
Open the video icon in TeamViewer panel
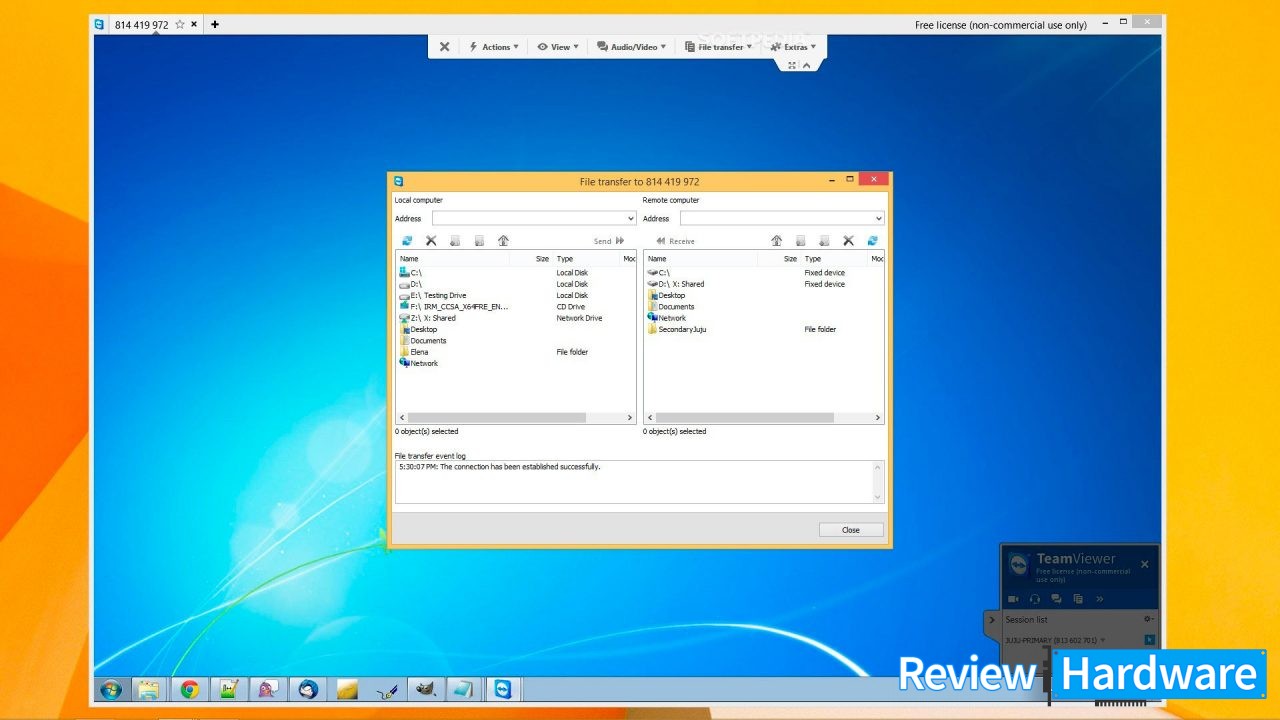[x=1013, y=599]
